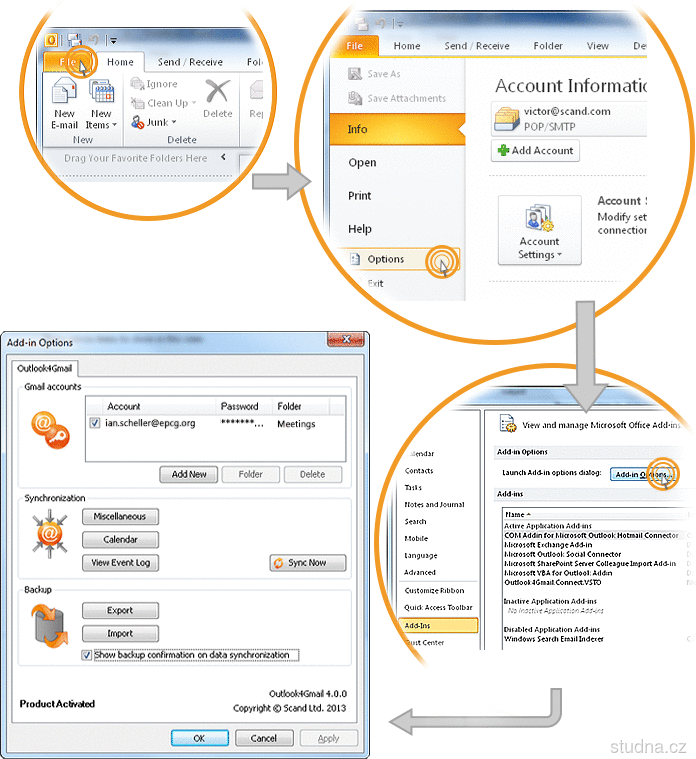Select Customize Ribbon in the Options sidebar
Screen dimensions: 696x759
tap(434, 591)
